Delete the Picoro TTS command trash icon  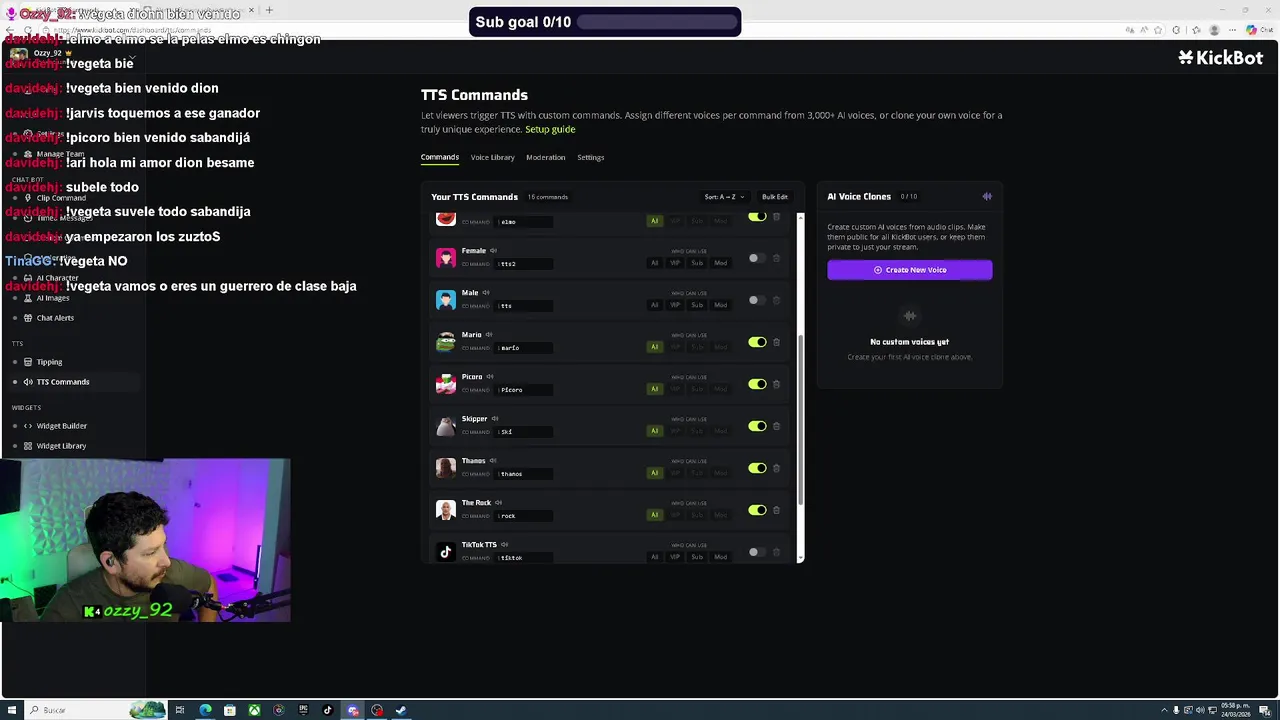tap(776, 384)
